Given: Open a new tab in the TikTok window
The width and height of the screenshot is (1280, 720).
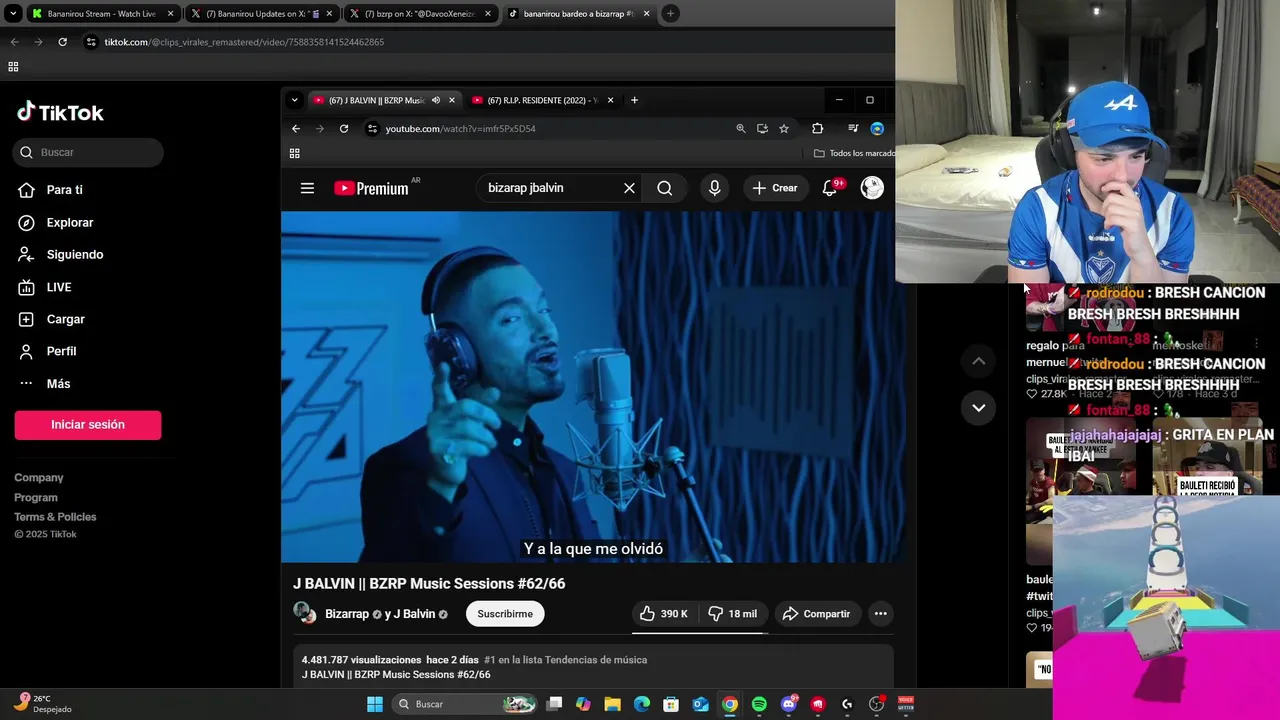Looking at the screenshot, I should (x=670, y=14).
